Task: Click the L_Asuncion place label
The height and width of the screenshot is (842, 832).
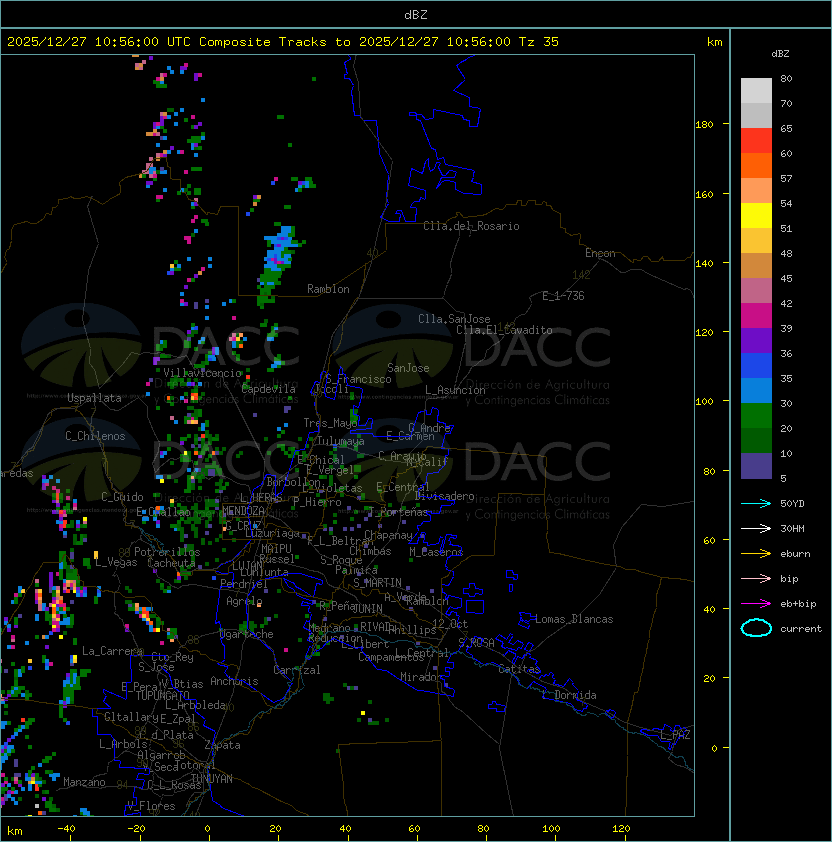Action: [x=455, y=390]
